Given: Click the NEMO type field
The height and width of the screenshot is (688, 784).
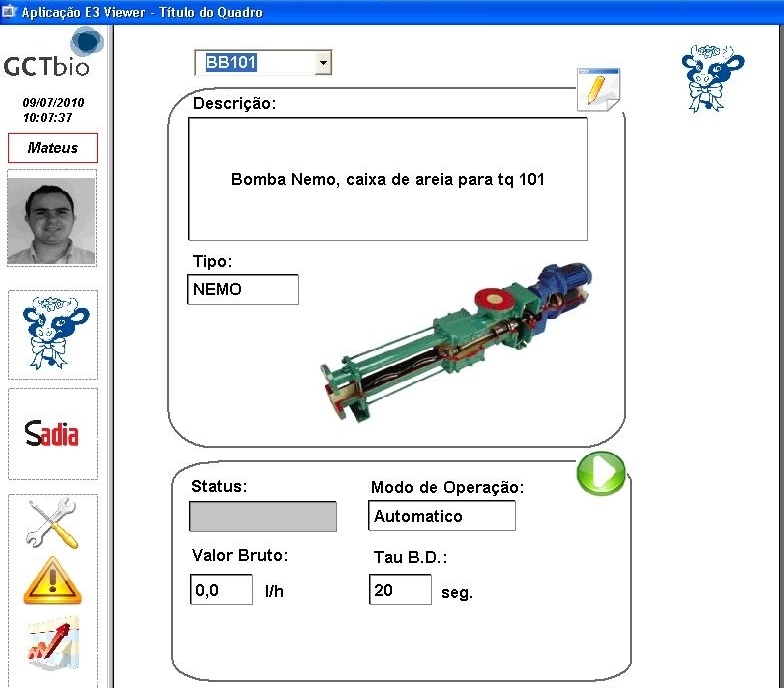Looking at the screenshot, I should click(242, 289).
